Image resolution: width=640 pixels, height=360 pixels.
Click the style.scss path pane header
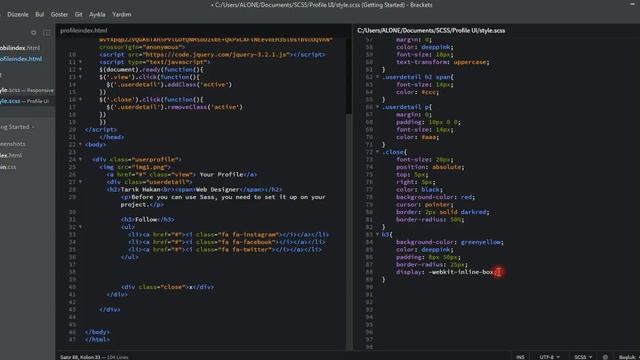[x=431, y=30]
